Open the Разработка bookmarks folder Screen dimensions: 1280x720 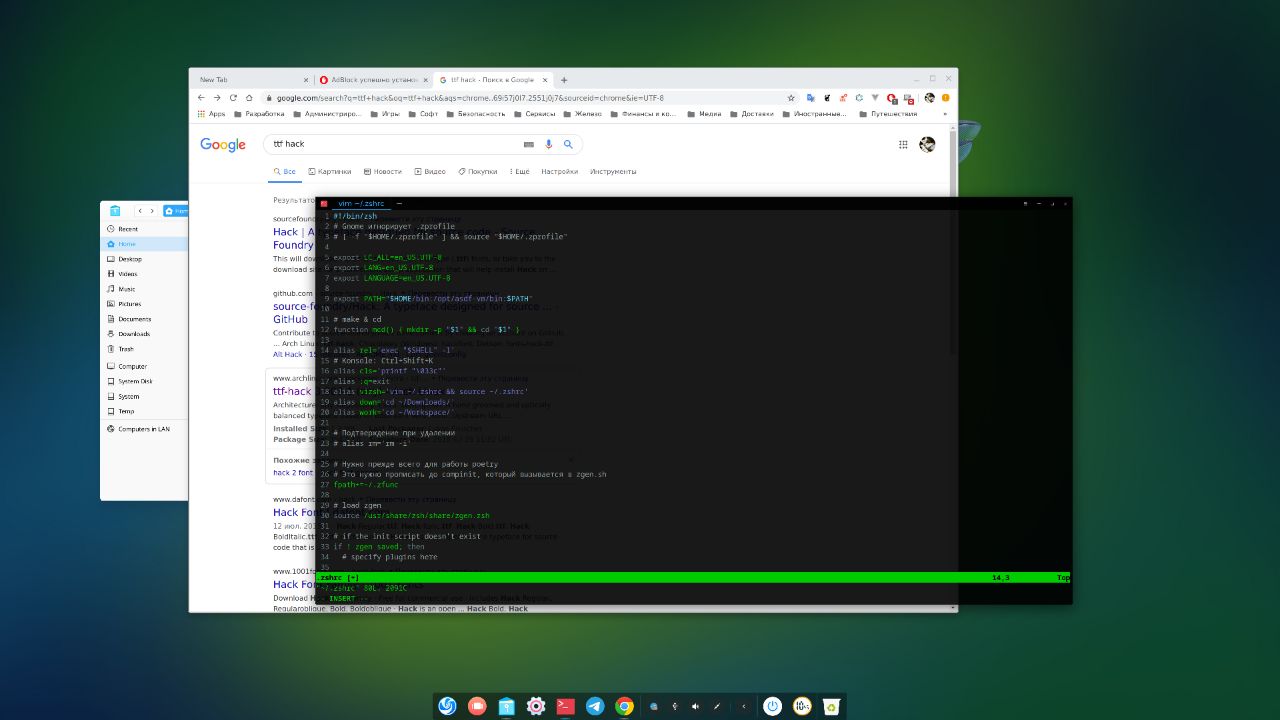pyautogui.click(x=259, y=114)
